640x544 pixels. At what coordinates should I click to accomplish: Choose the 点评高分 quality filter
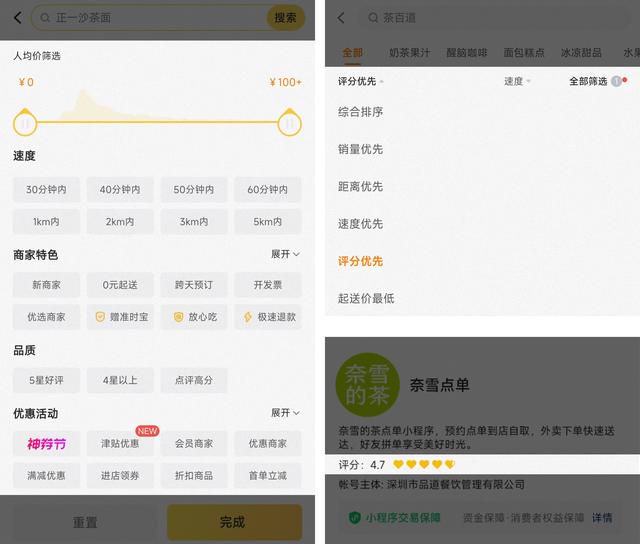click(x=194, y=380)
